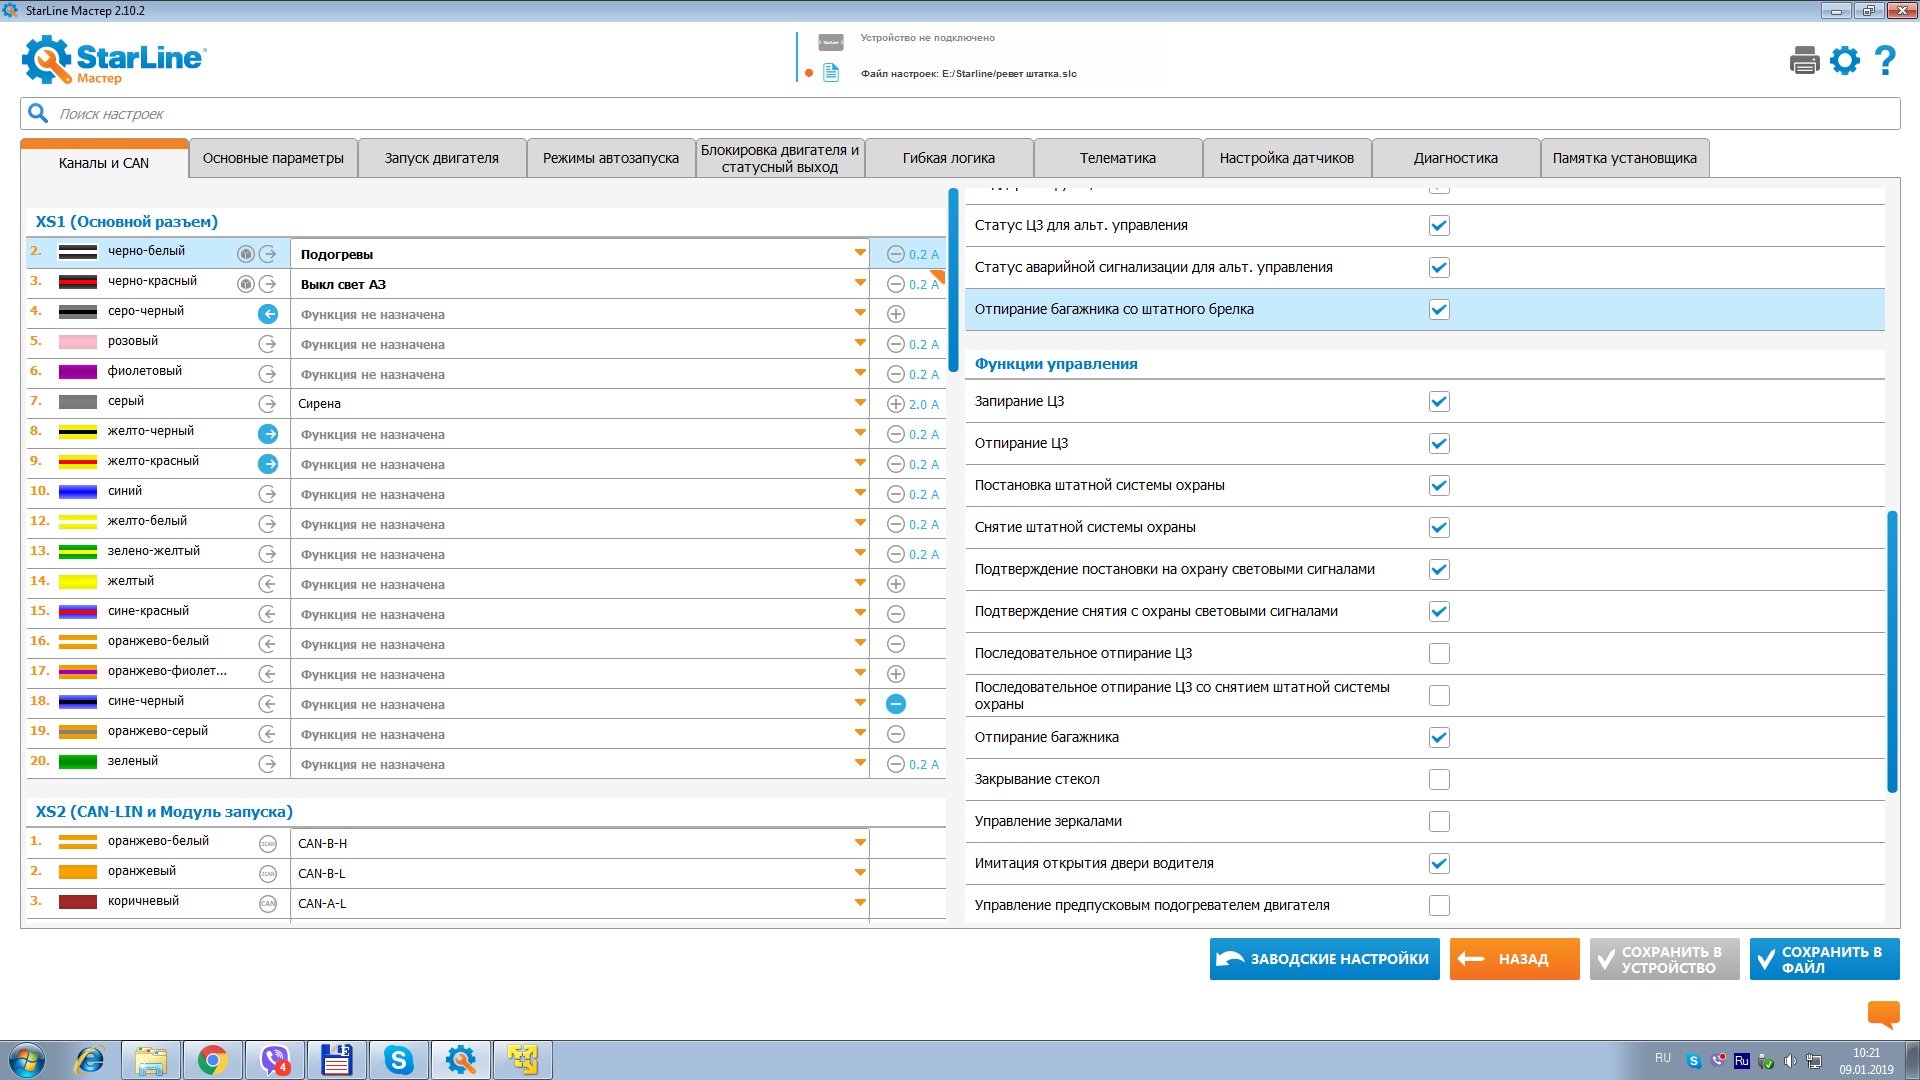Click СОХРАНИТЬ В ФАЙЛ button
Screen dimensions: 1920x1080
1824,959
